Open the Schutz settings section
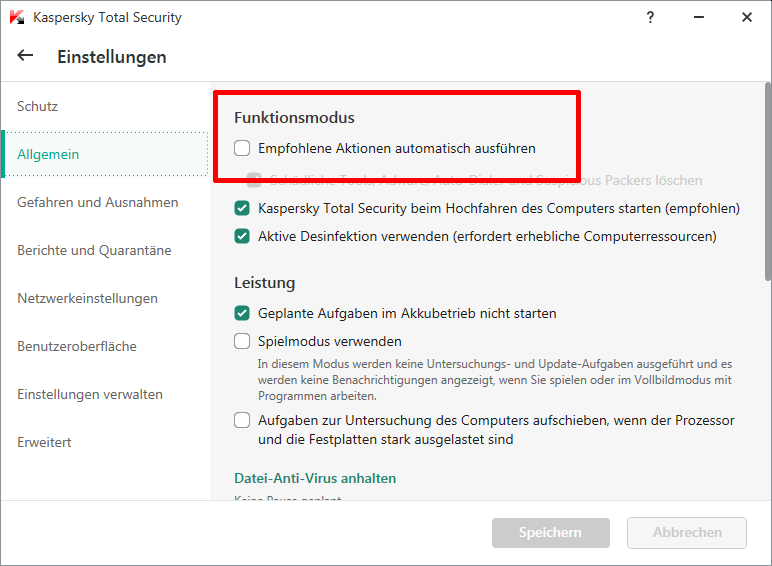Image resolution: width=772 pixels, height=566 pixels. (38, 106)
